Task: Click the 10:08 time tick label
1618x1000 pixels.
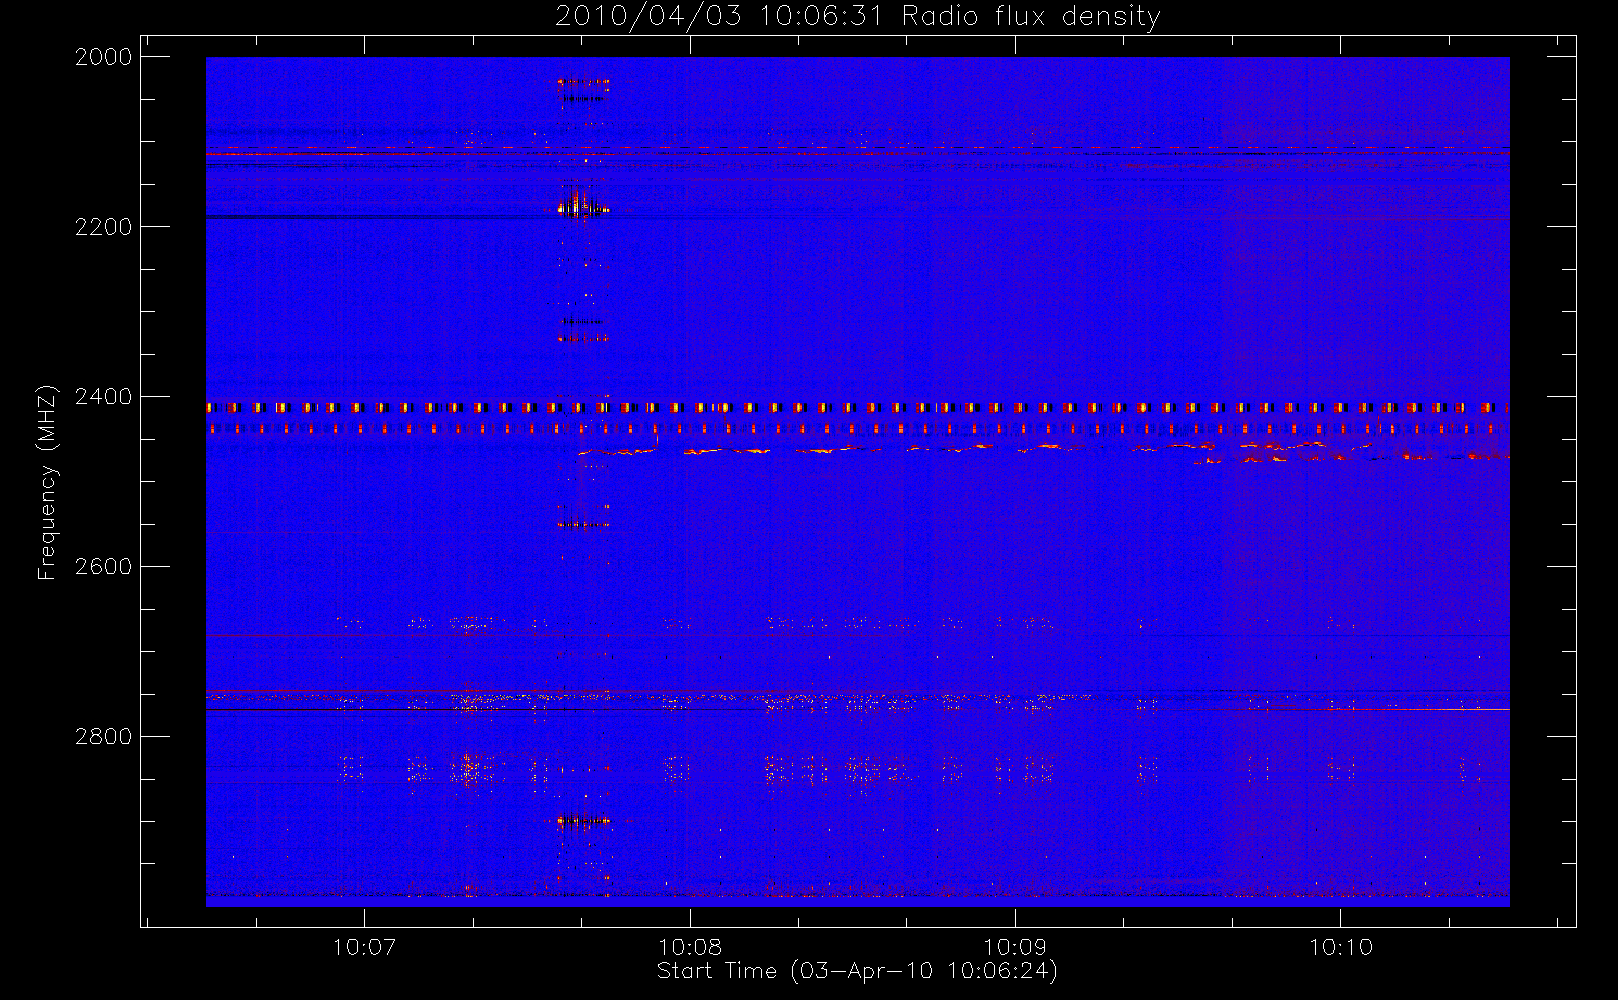Action: 690,947
